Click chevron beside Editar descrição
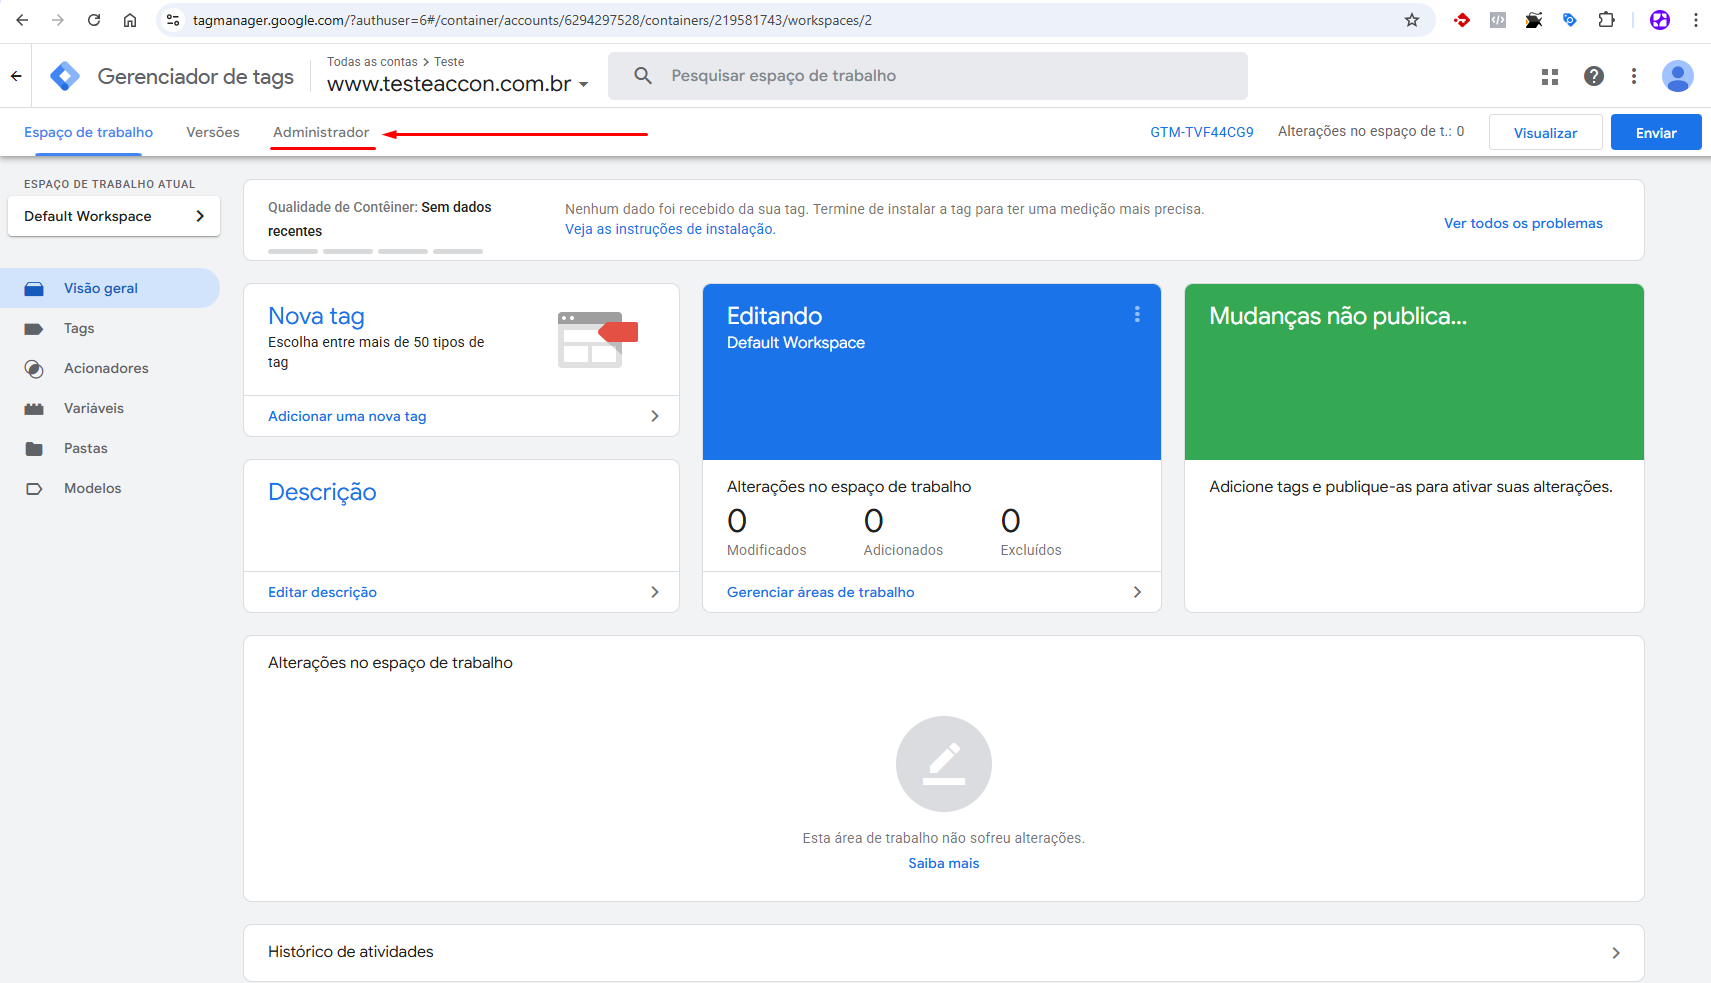Screen dimensions: 1711x983 click(655, 592)
